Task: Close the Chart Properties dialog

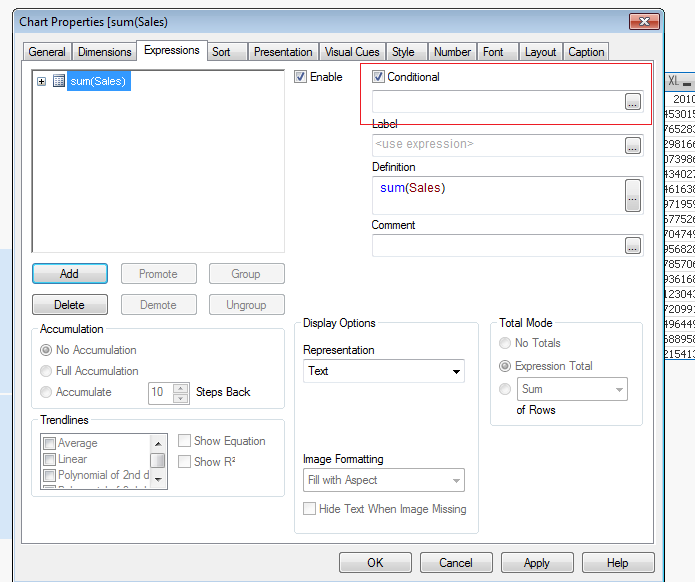Action: coord(644,21)
